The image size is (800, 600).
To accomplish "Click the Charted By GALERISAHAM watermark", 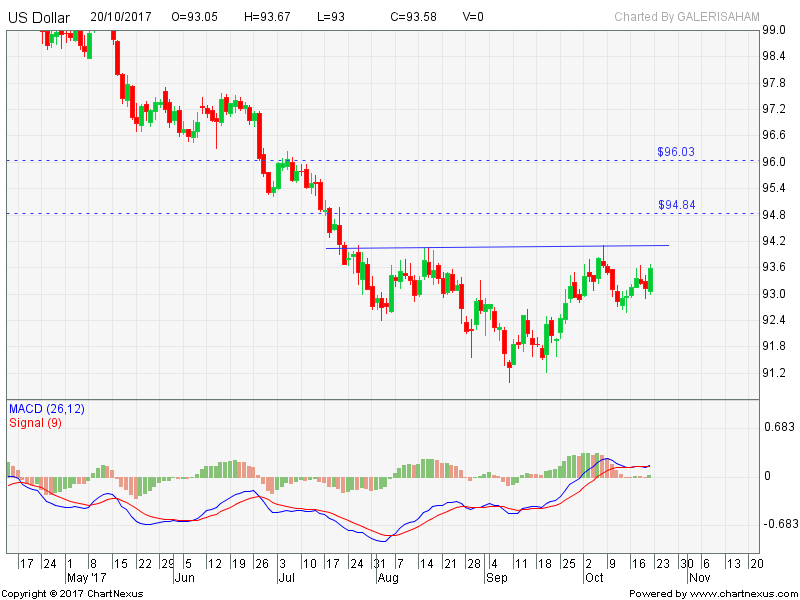I will (x=687, y=17).
